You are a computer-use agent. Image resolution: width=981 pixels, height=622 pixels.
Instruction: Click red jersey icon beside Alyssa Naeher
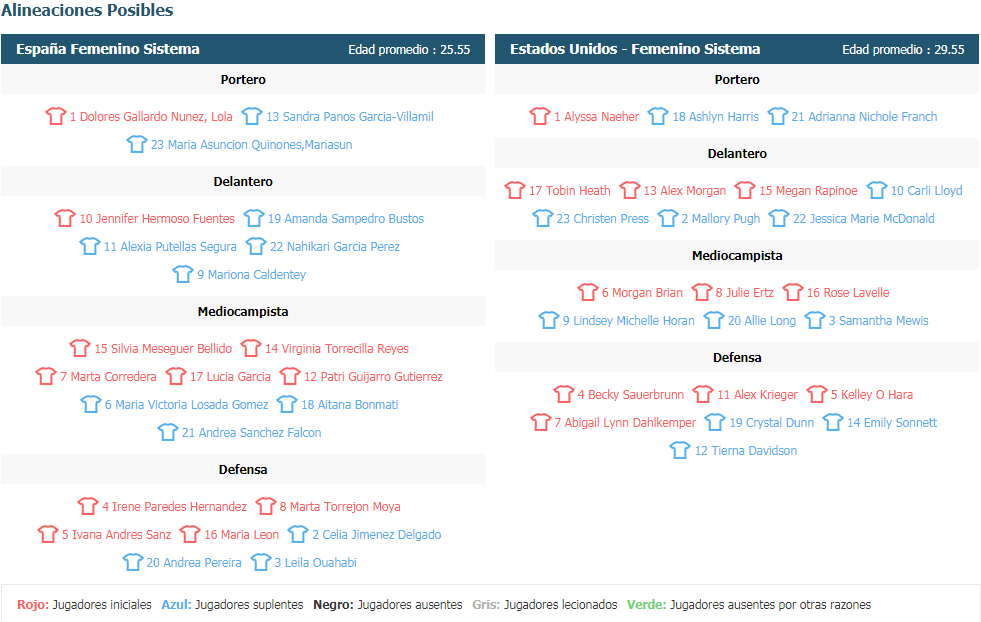pos(539,116)
